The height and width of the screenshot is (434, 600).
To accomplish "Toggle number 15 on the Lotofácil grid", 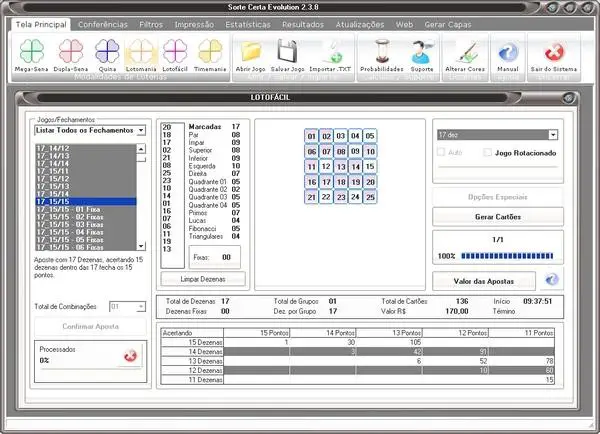I will [x=370, y=166].
